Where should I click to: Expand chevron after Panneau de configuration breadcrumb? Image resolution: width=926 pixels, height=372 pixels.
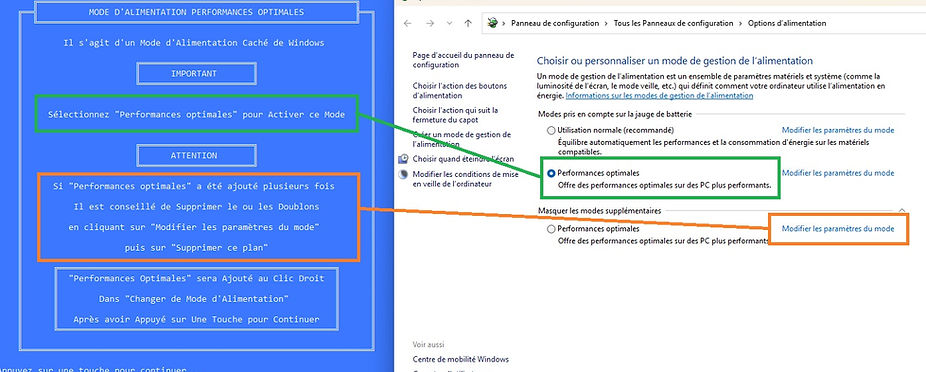point(607,24)
